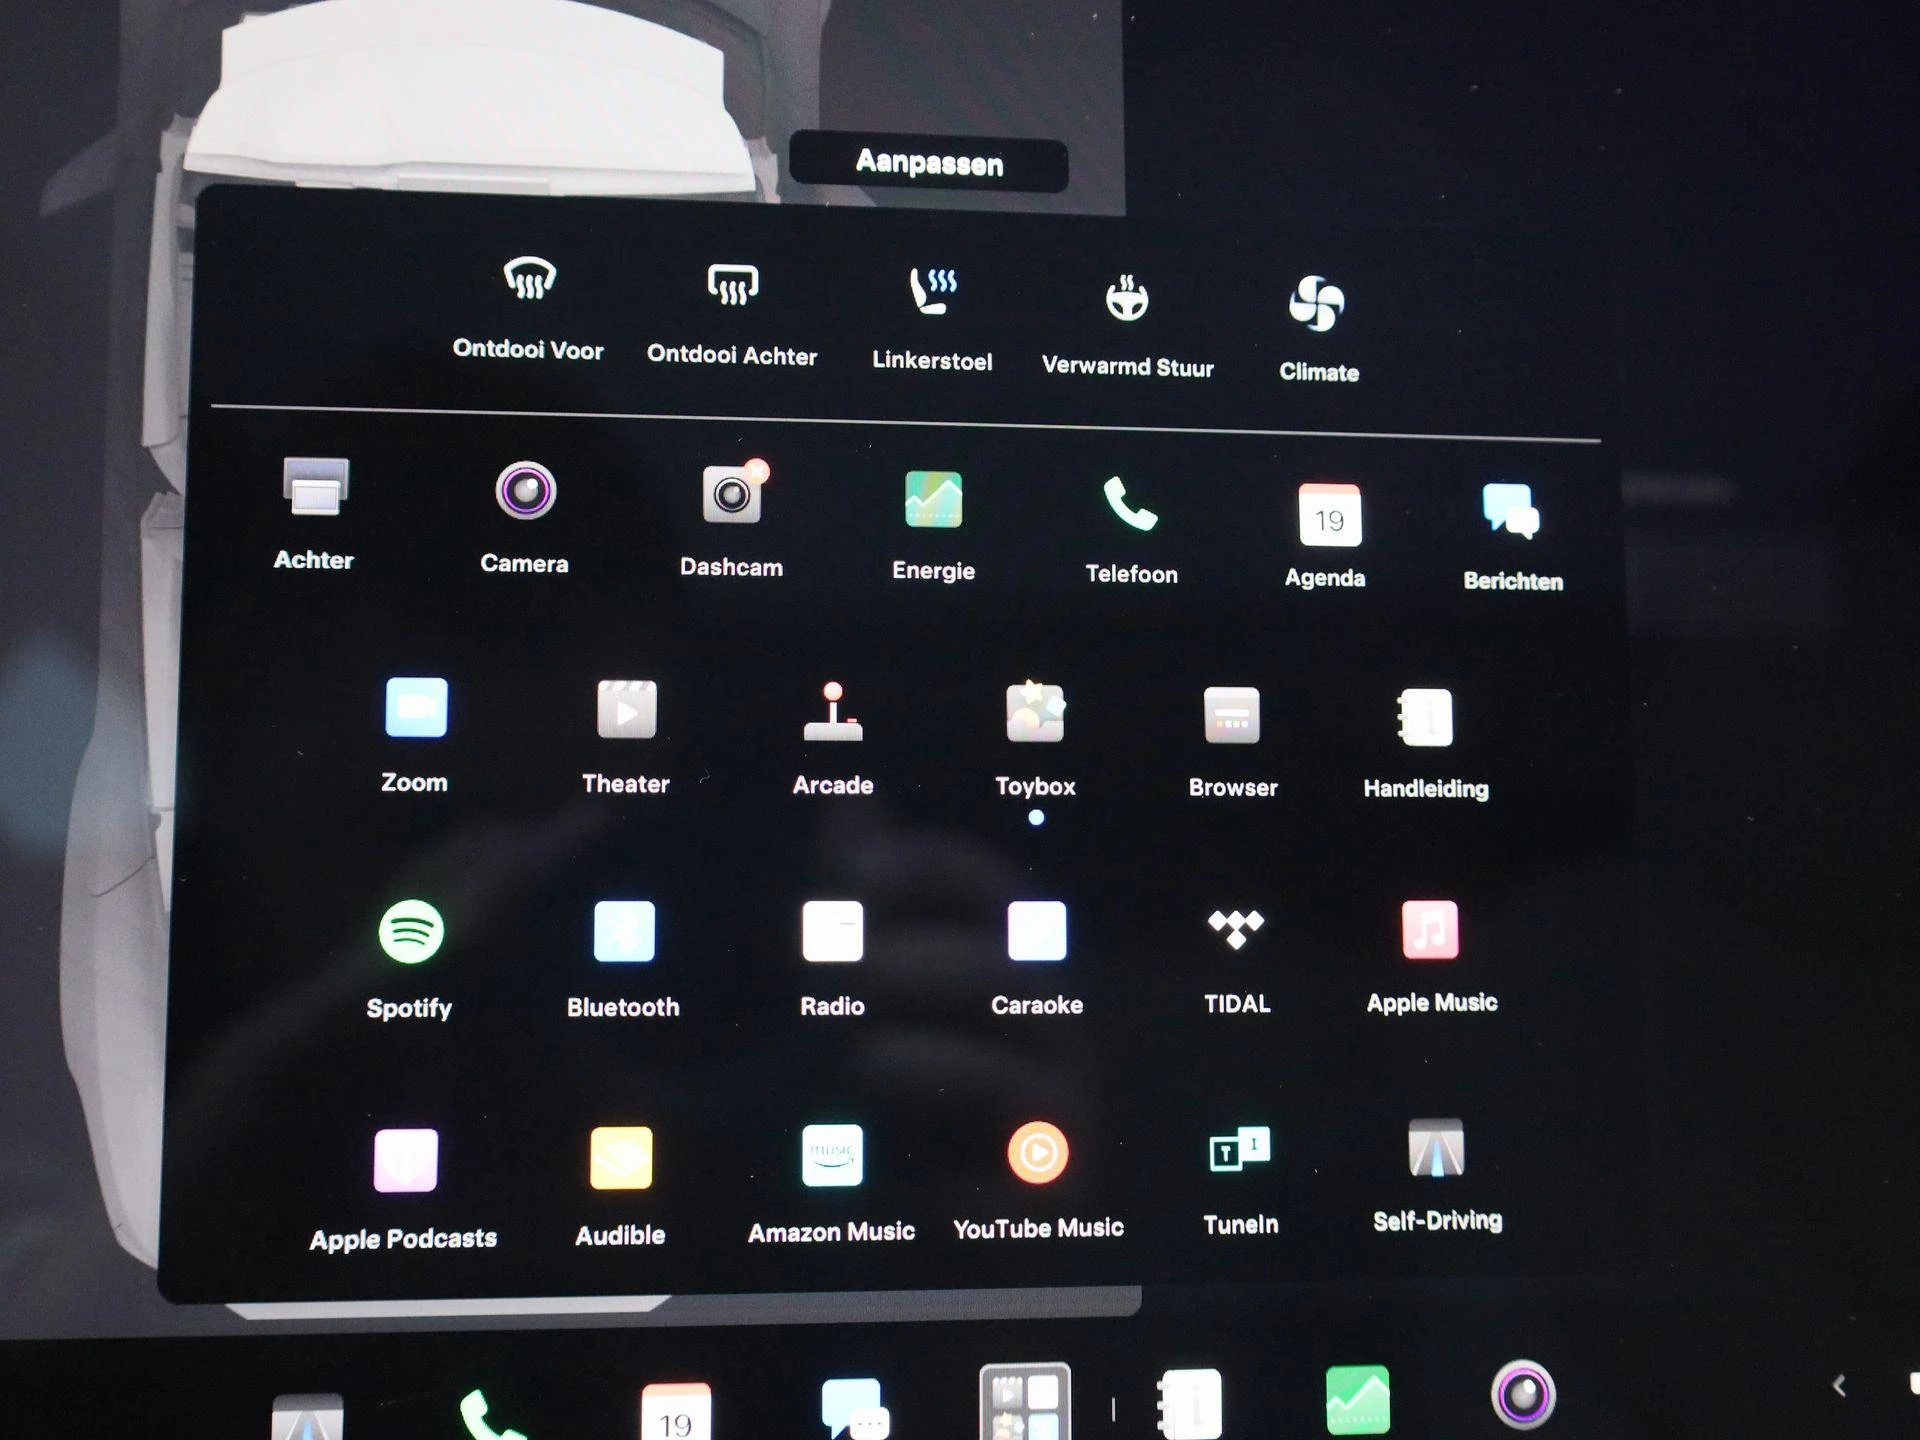The image size is (1920, 1440).
Task: Tap the camera icon in the bottom dock
Action: coord(1523,1394)
